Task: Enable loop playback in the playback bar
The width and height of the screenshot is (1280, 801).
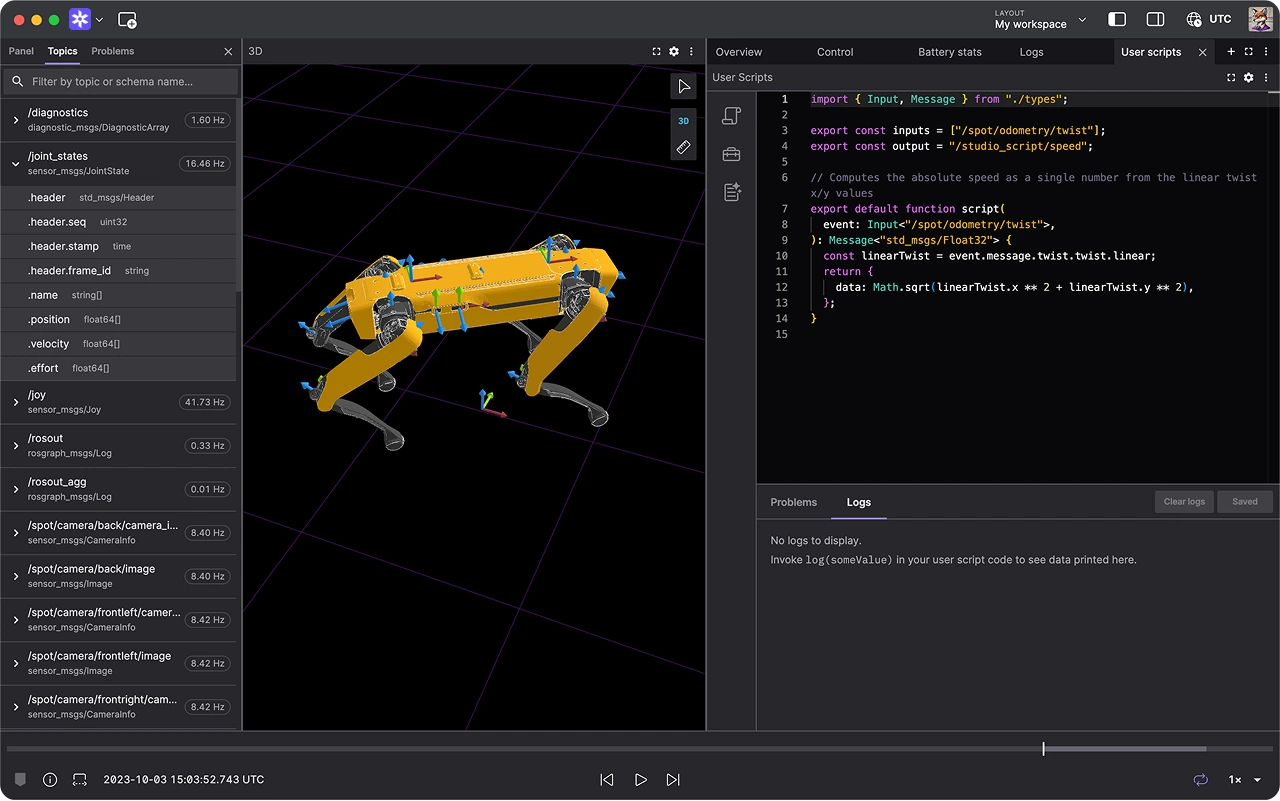Action: coord(1201,780)
